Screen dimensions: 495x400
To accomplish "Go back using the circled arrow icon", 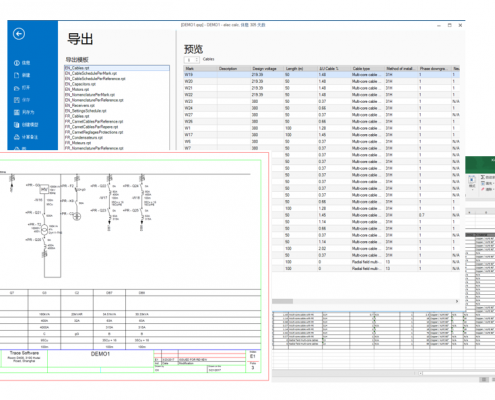I will [x=19, y=34].
